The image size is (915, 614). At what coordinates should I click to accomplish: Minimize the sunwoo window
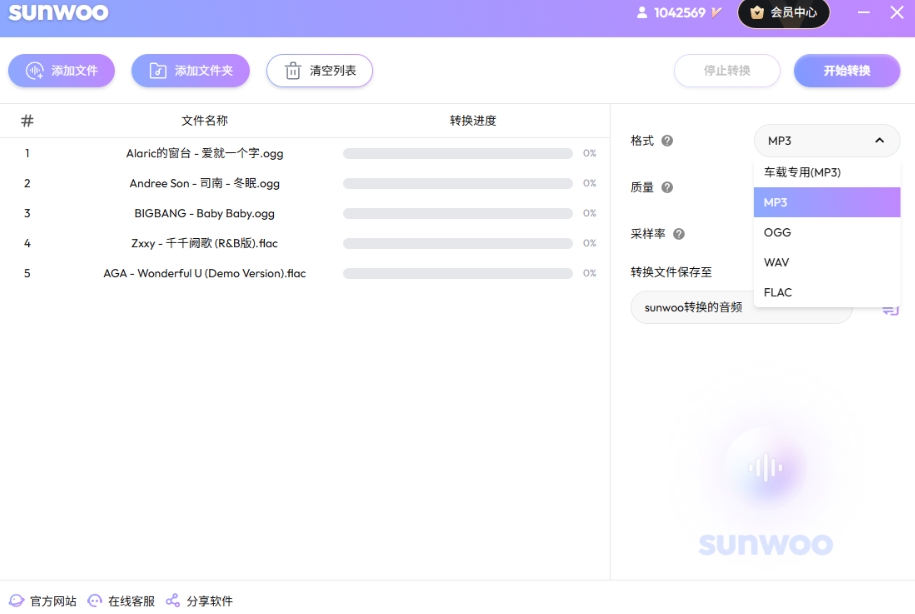tap(864, 12)
